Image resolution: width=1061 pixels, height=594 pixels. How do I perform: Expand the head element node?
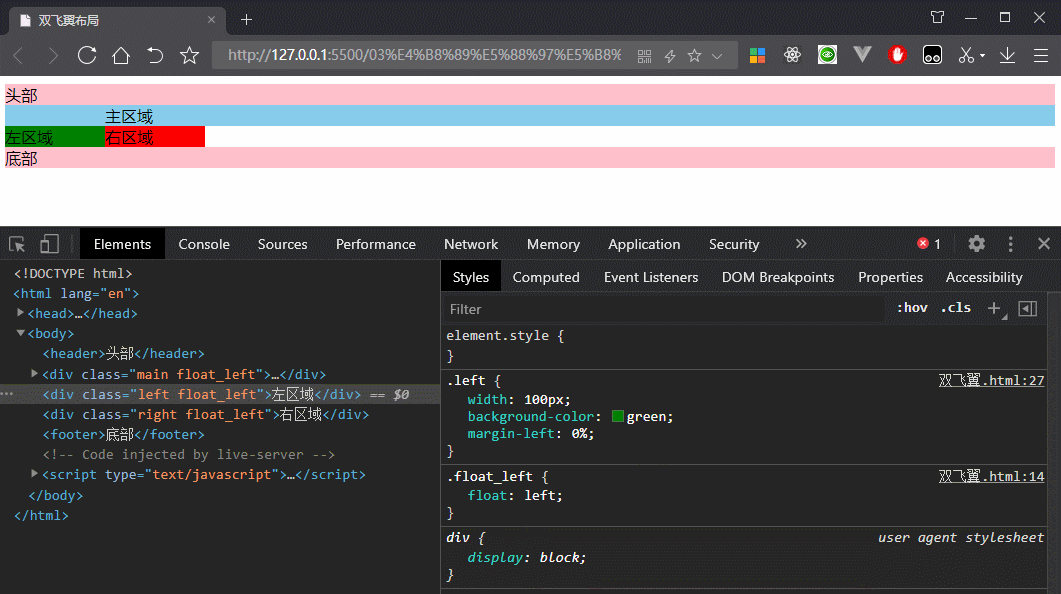20,313
